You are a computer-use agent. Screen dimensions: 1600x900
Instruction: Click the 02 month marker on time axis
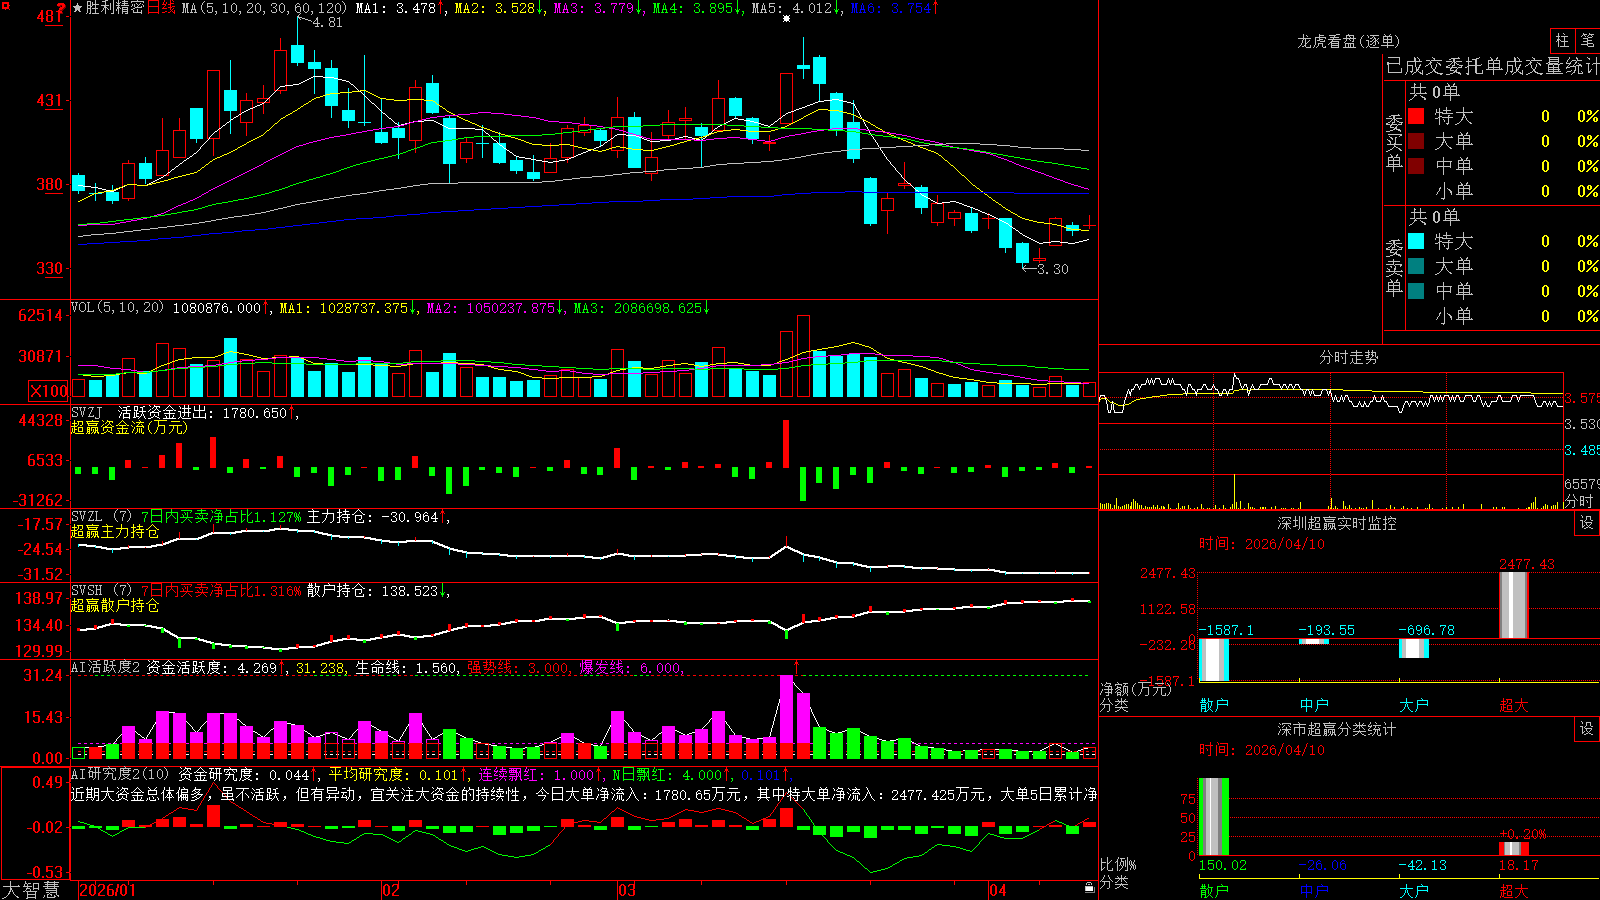tap(391, 890)
